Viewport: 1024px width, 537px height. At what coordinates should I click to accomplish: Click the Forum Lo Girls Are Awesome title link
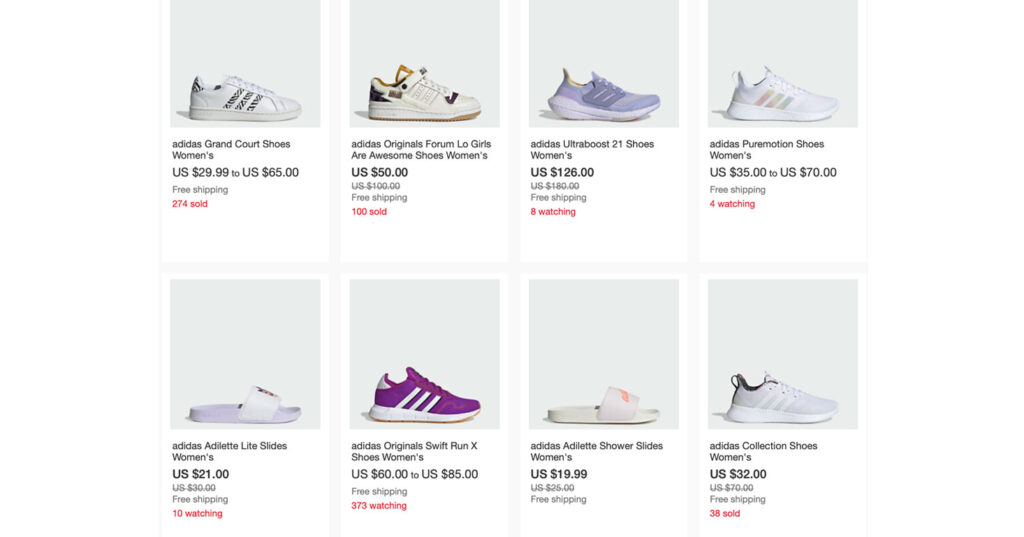(419, 149)
